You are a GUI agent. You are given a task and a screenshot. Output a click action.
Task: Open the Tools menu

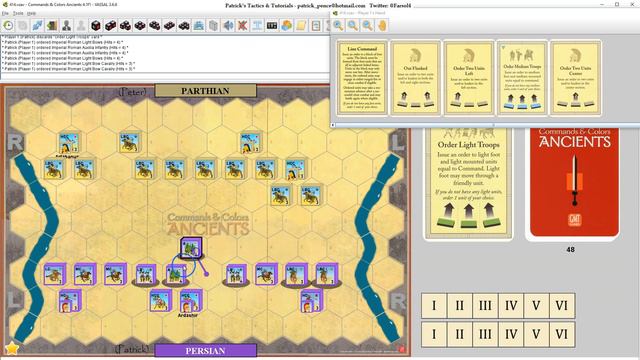pyautogui.click(x=18, y=13)
